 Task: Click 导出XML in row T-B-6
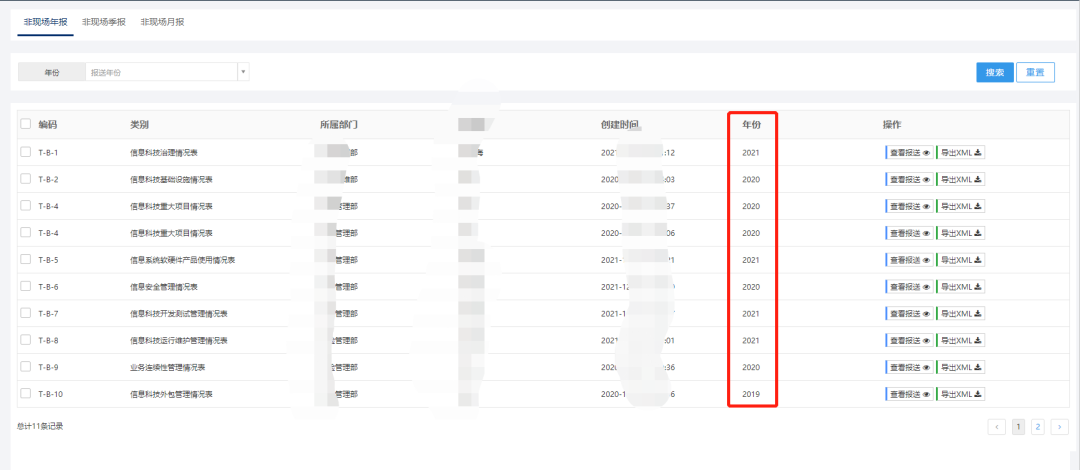tap(961, 287)
